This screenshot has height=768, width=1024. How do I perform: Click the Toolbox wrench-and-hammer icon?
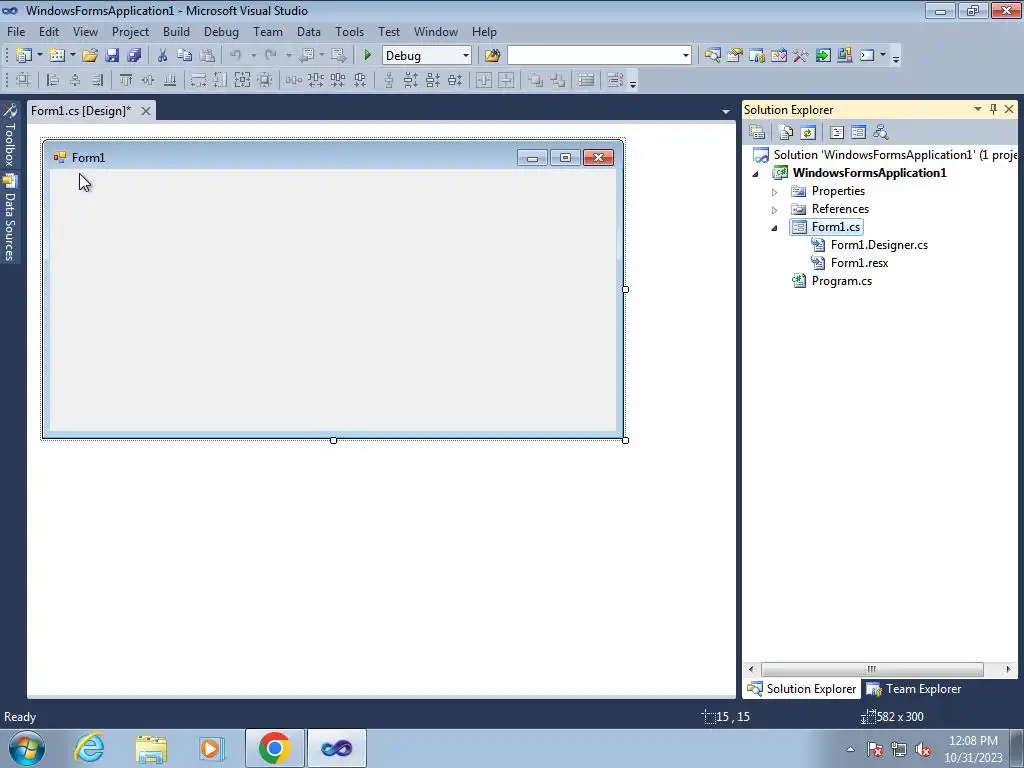[801, 56]
